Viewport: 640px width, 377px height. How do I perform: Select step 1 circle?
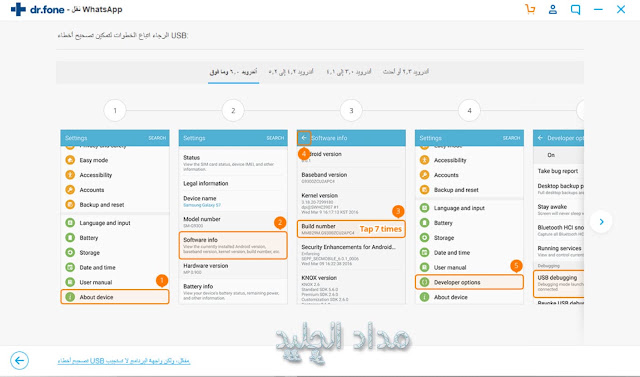(x=115, y=111)
